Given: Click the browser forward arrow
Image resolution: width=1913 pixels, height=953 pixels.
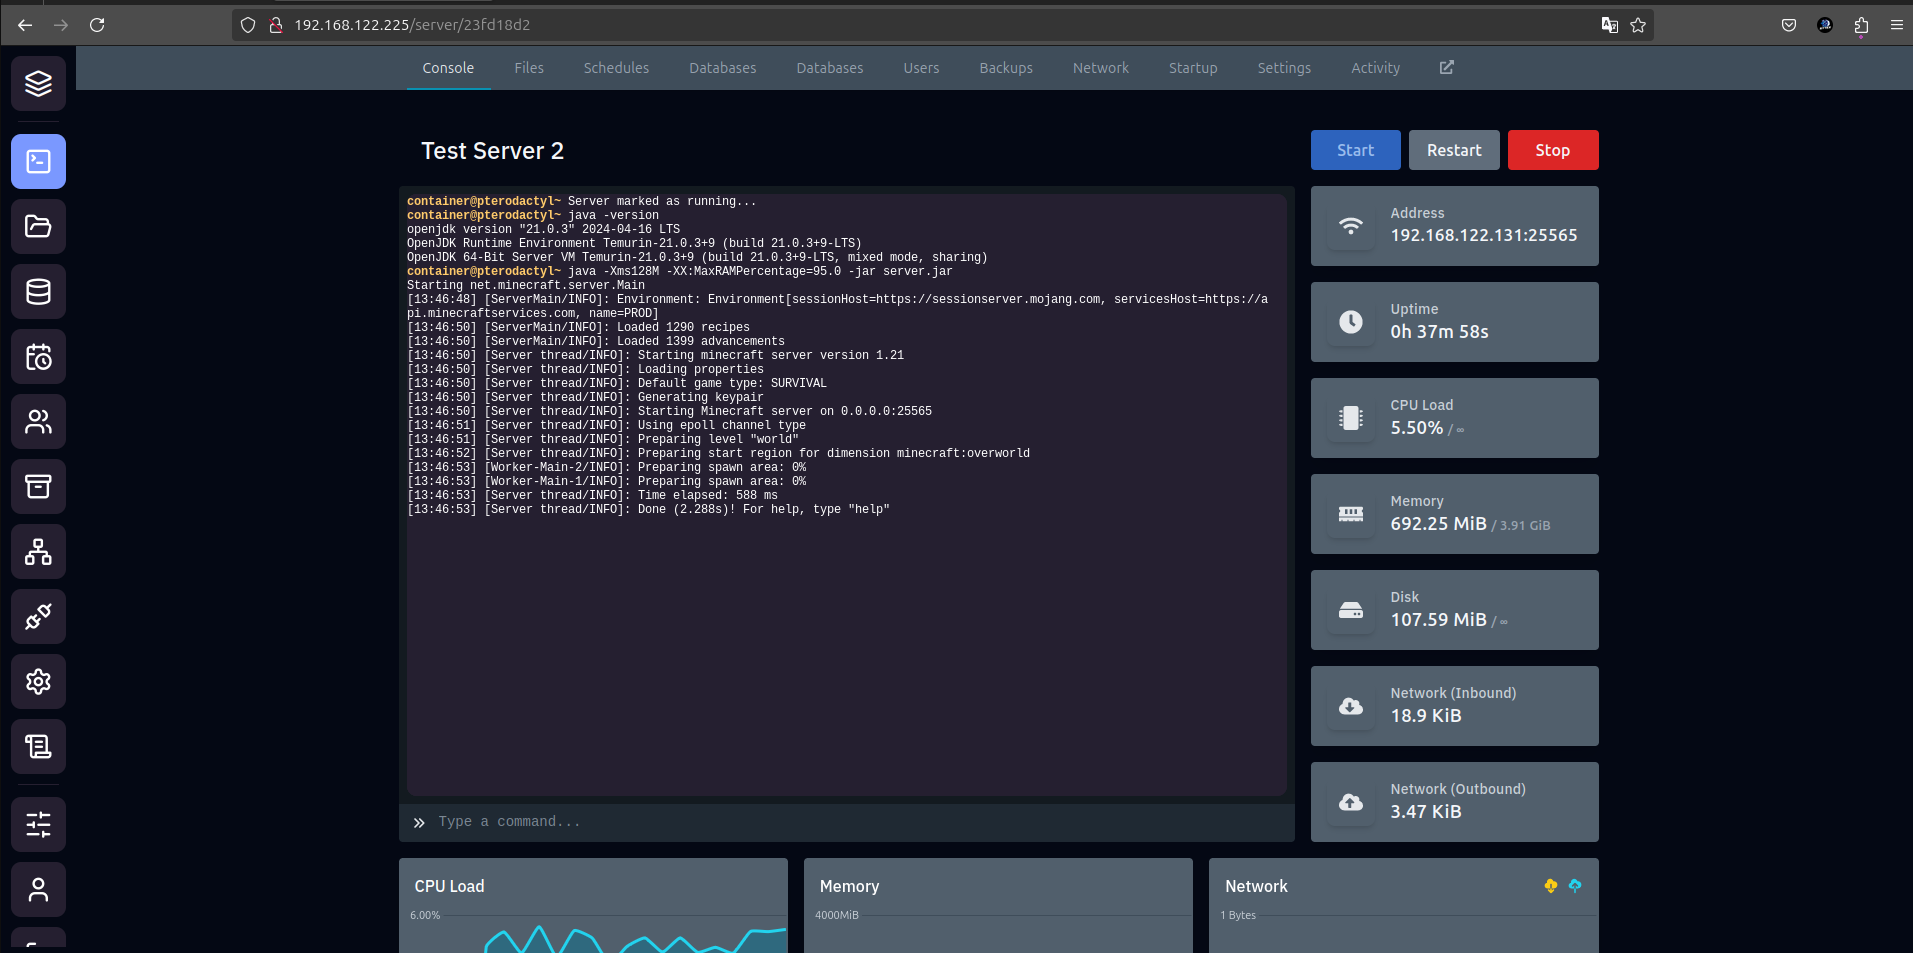Looking at the screenshot, I should pos(61,25).
